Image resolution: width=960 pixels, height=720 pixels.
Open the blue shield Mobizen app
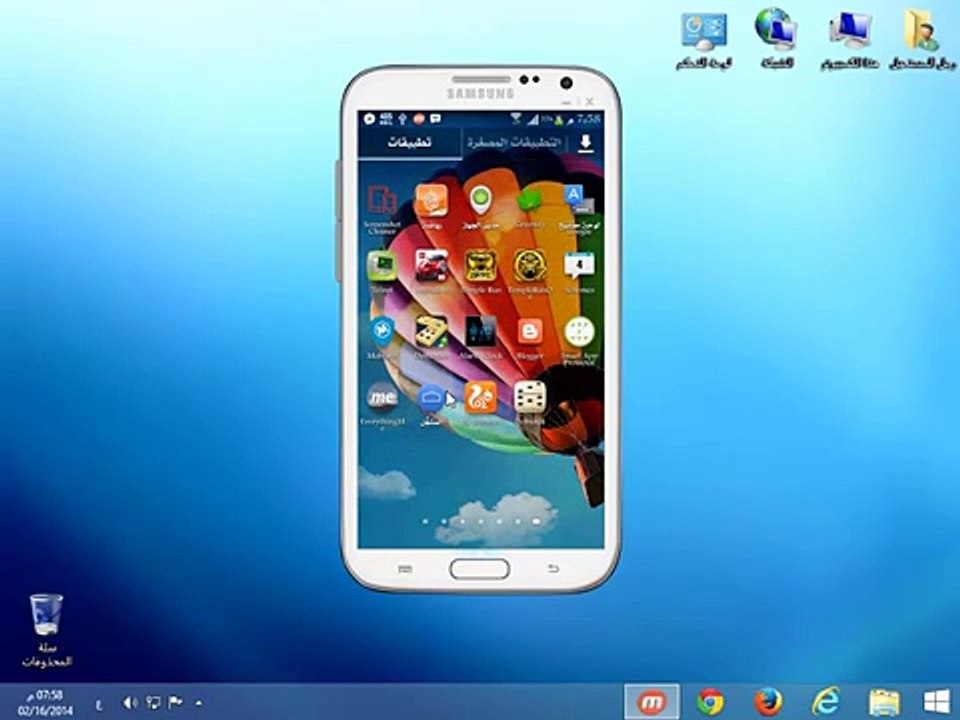pos(382,331)
